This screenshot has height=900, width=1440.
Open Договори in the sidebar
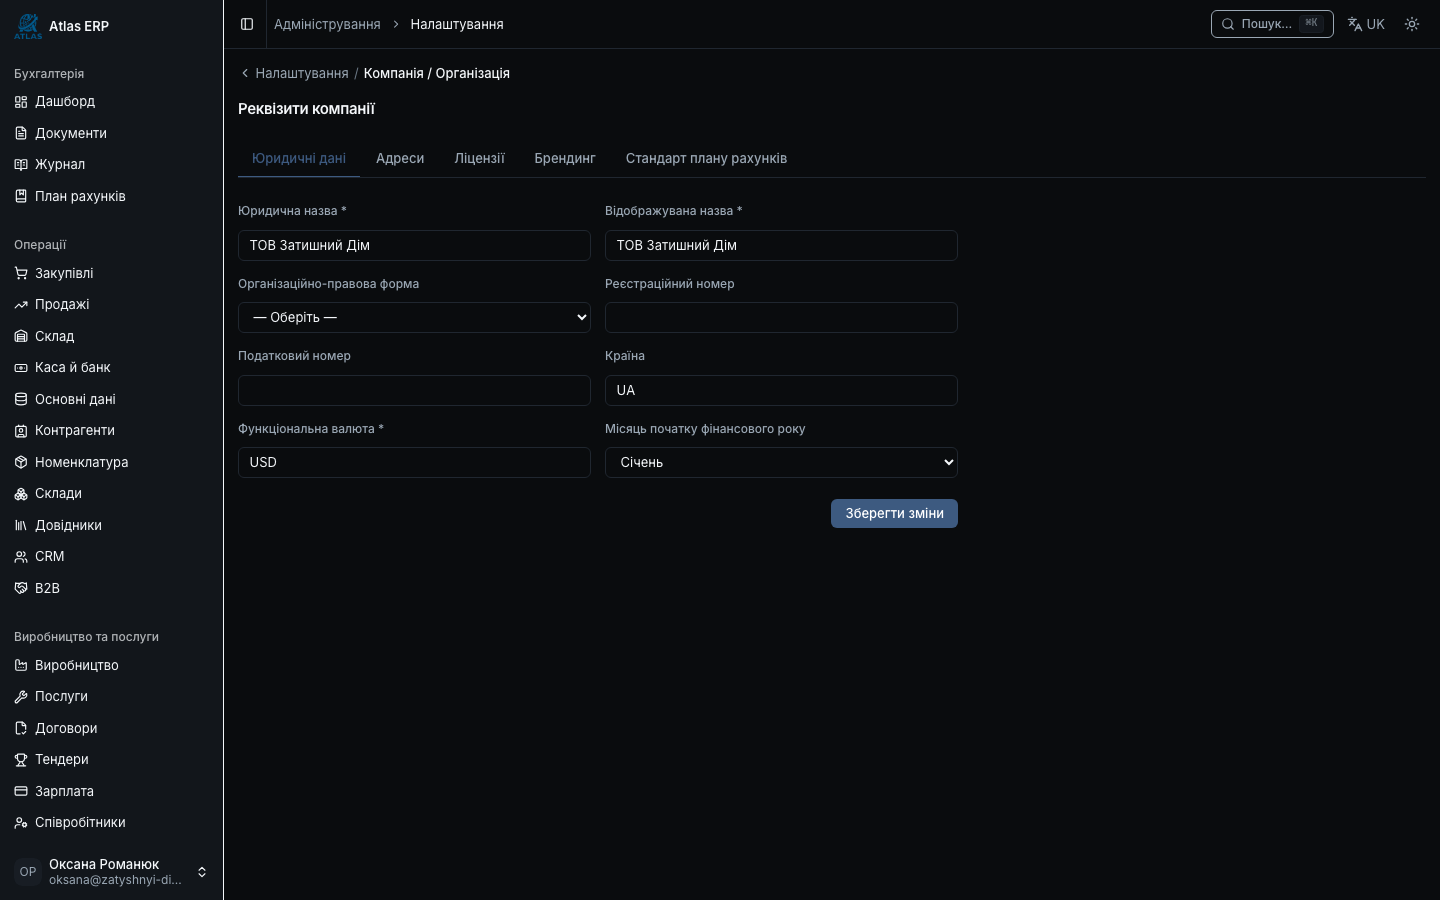point(111,728)
